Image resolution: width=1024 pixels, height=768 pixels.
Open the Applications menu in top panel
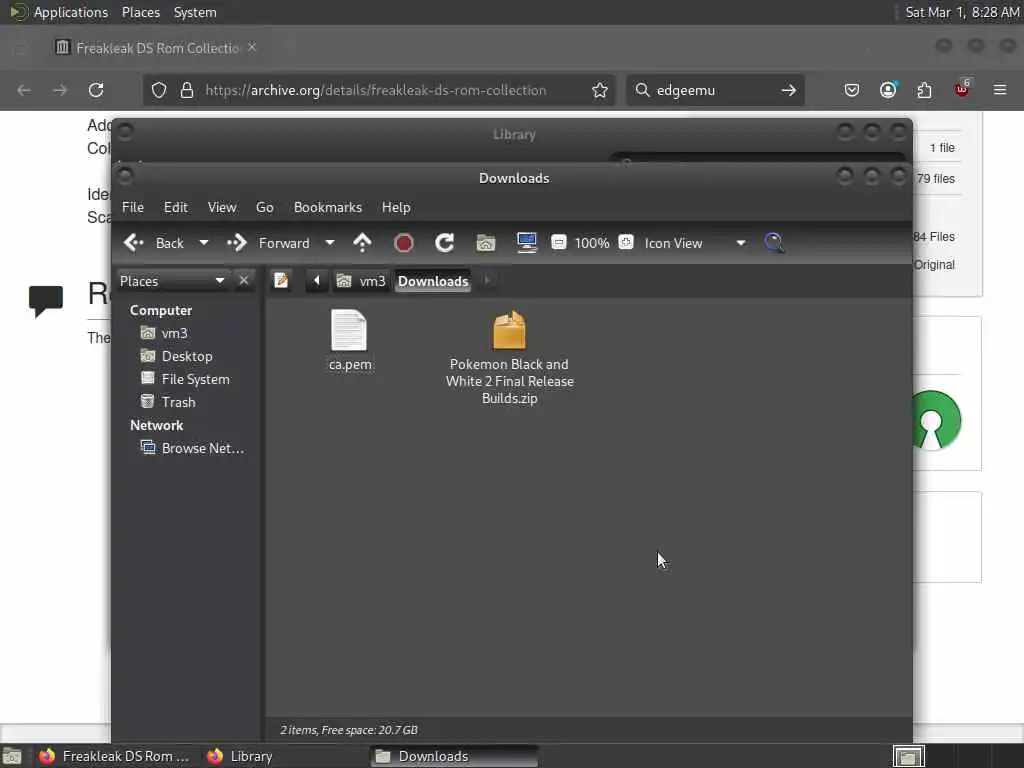pyautogui.click(x=71, y=12)
